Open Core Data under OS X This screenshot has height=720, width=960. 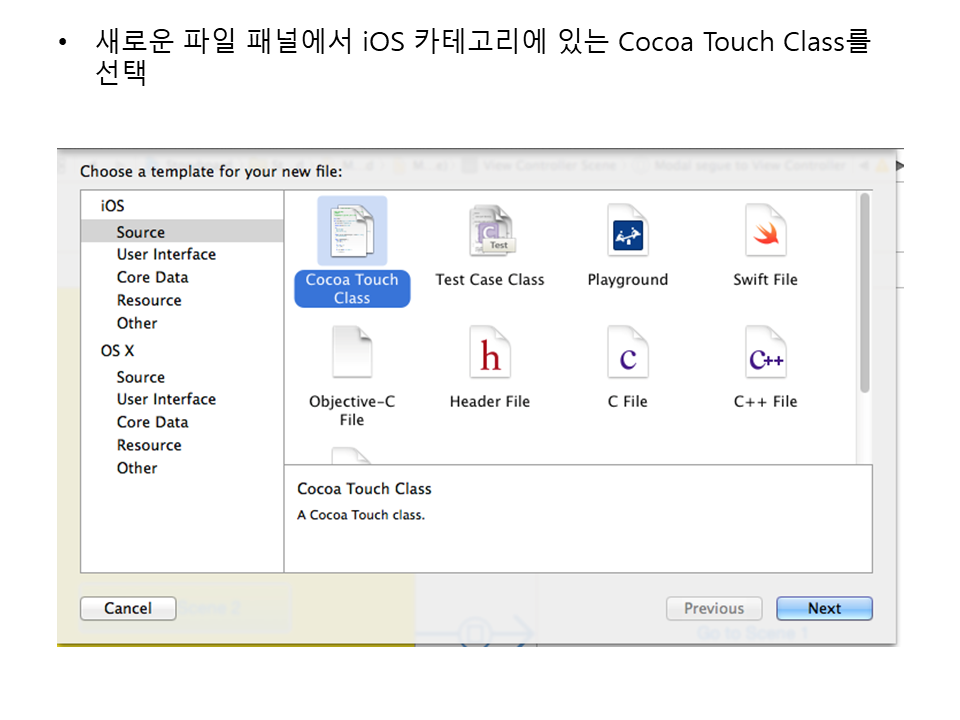tap(152, 423)
